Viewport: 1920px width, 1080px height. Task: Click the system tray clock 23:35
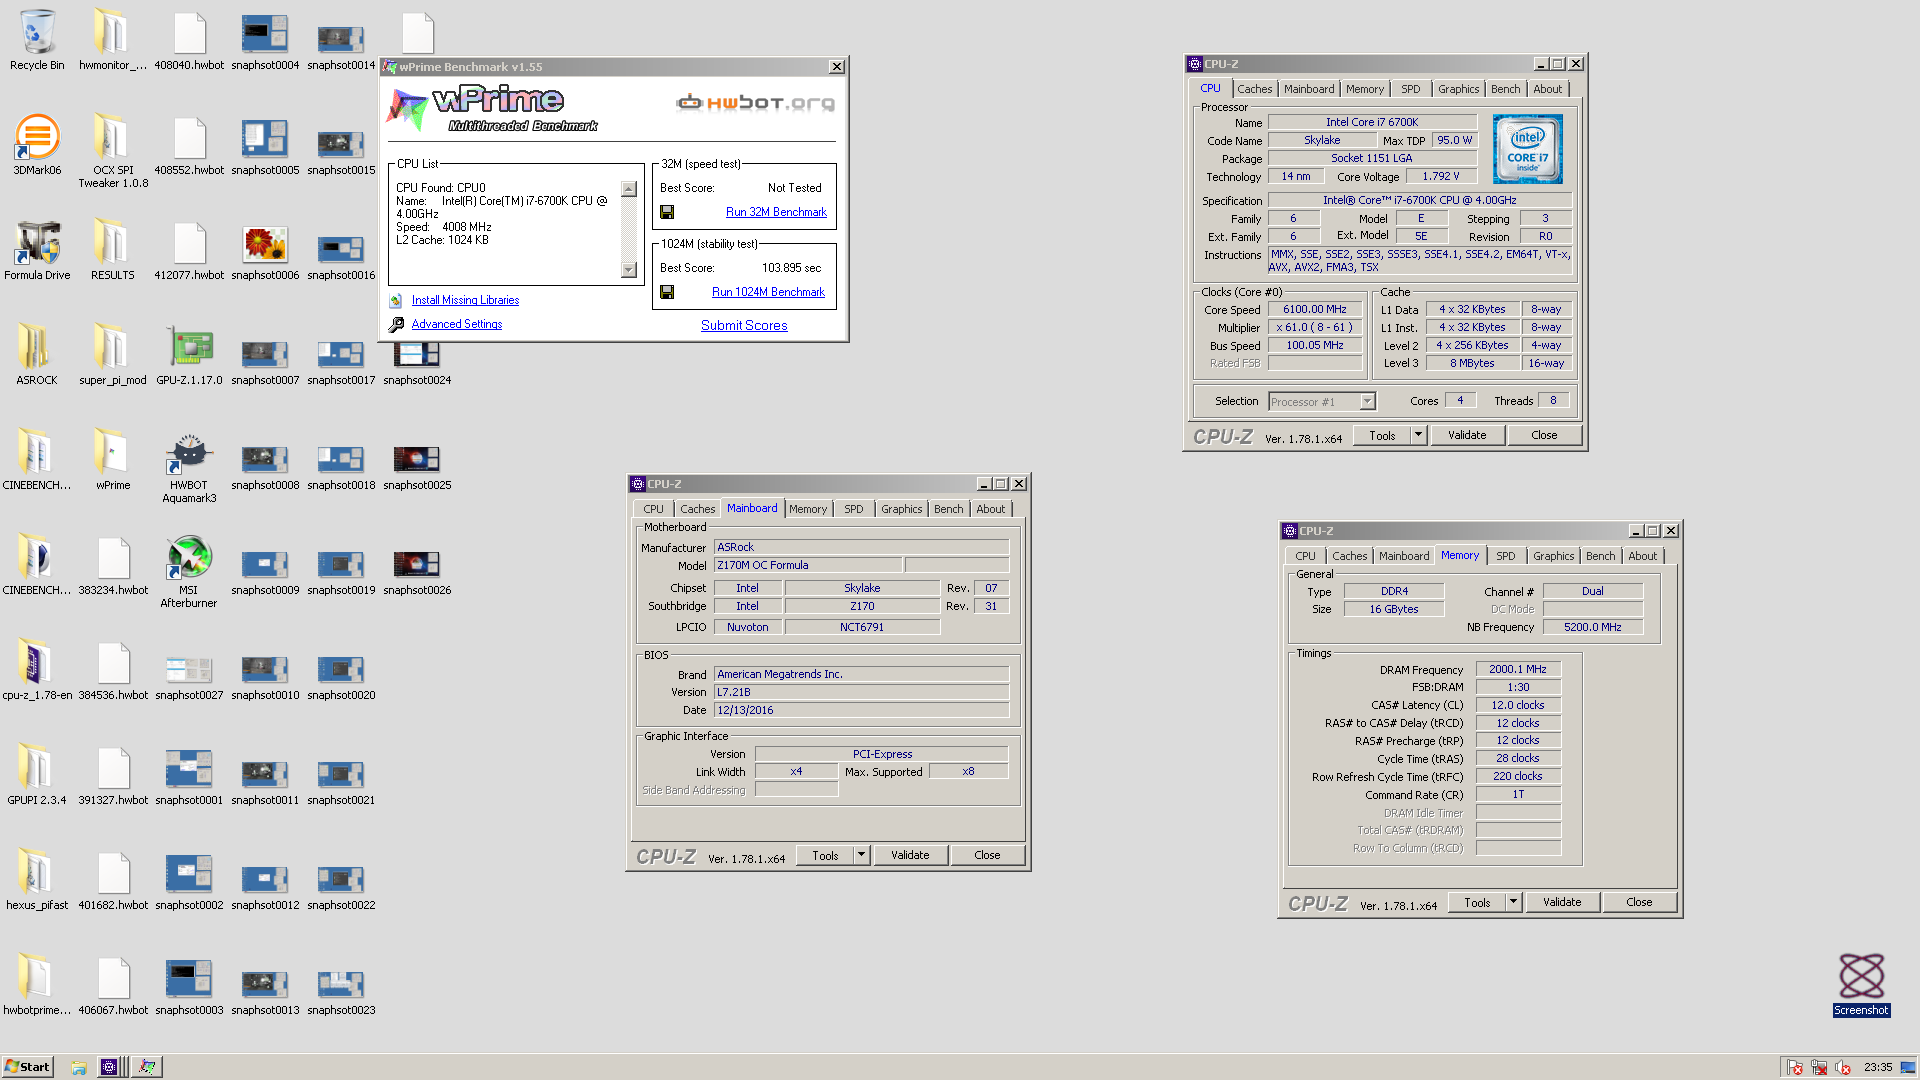(x=1877, y=1067)
